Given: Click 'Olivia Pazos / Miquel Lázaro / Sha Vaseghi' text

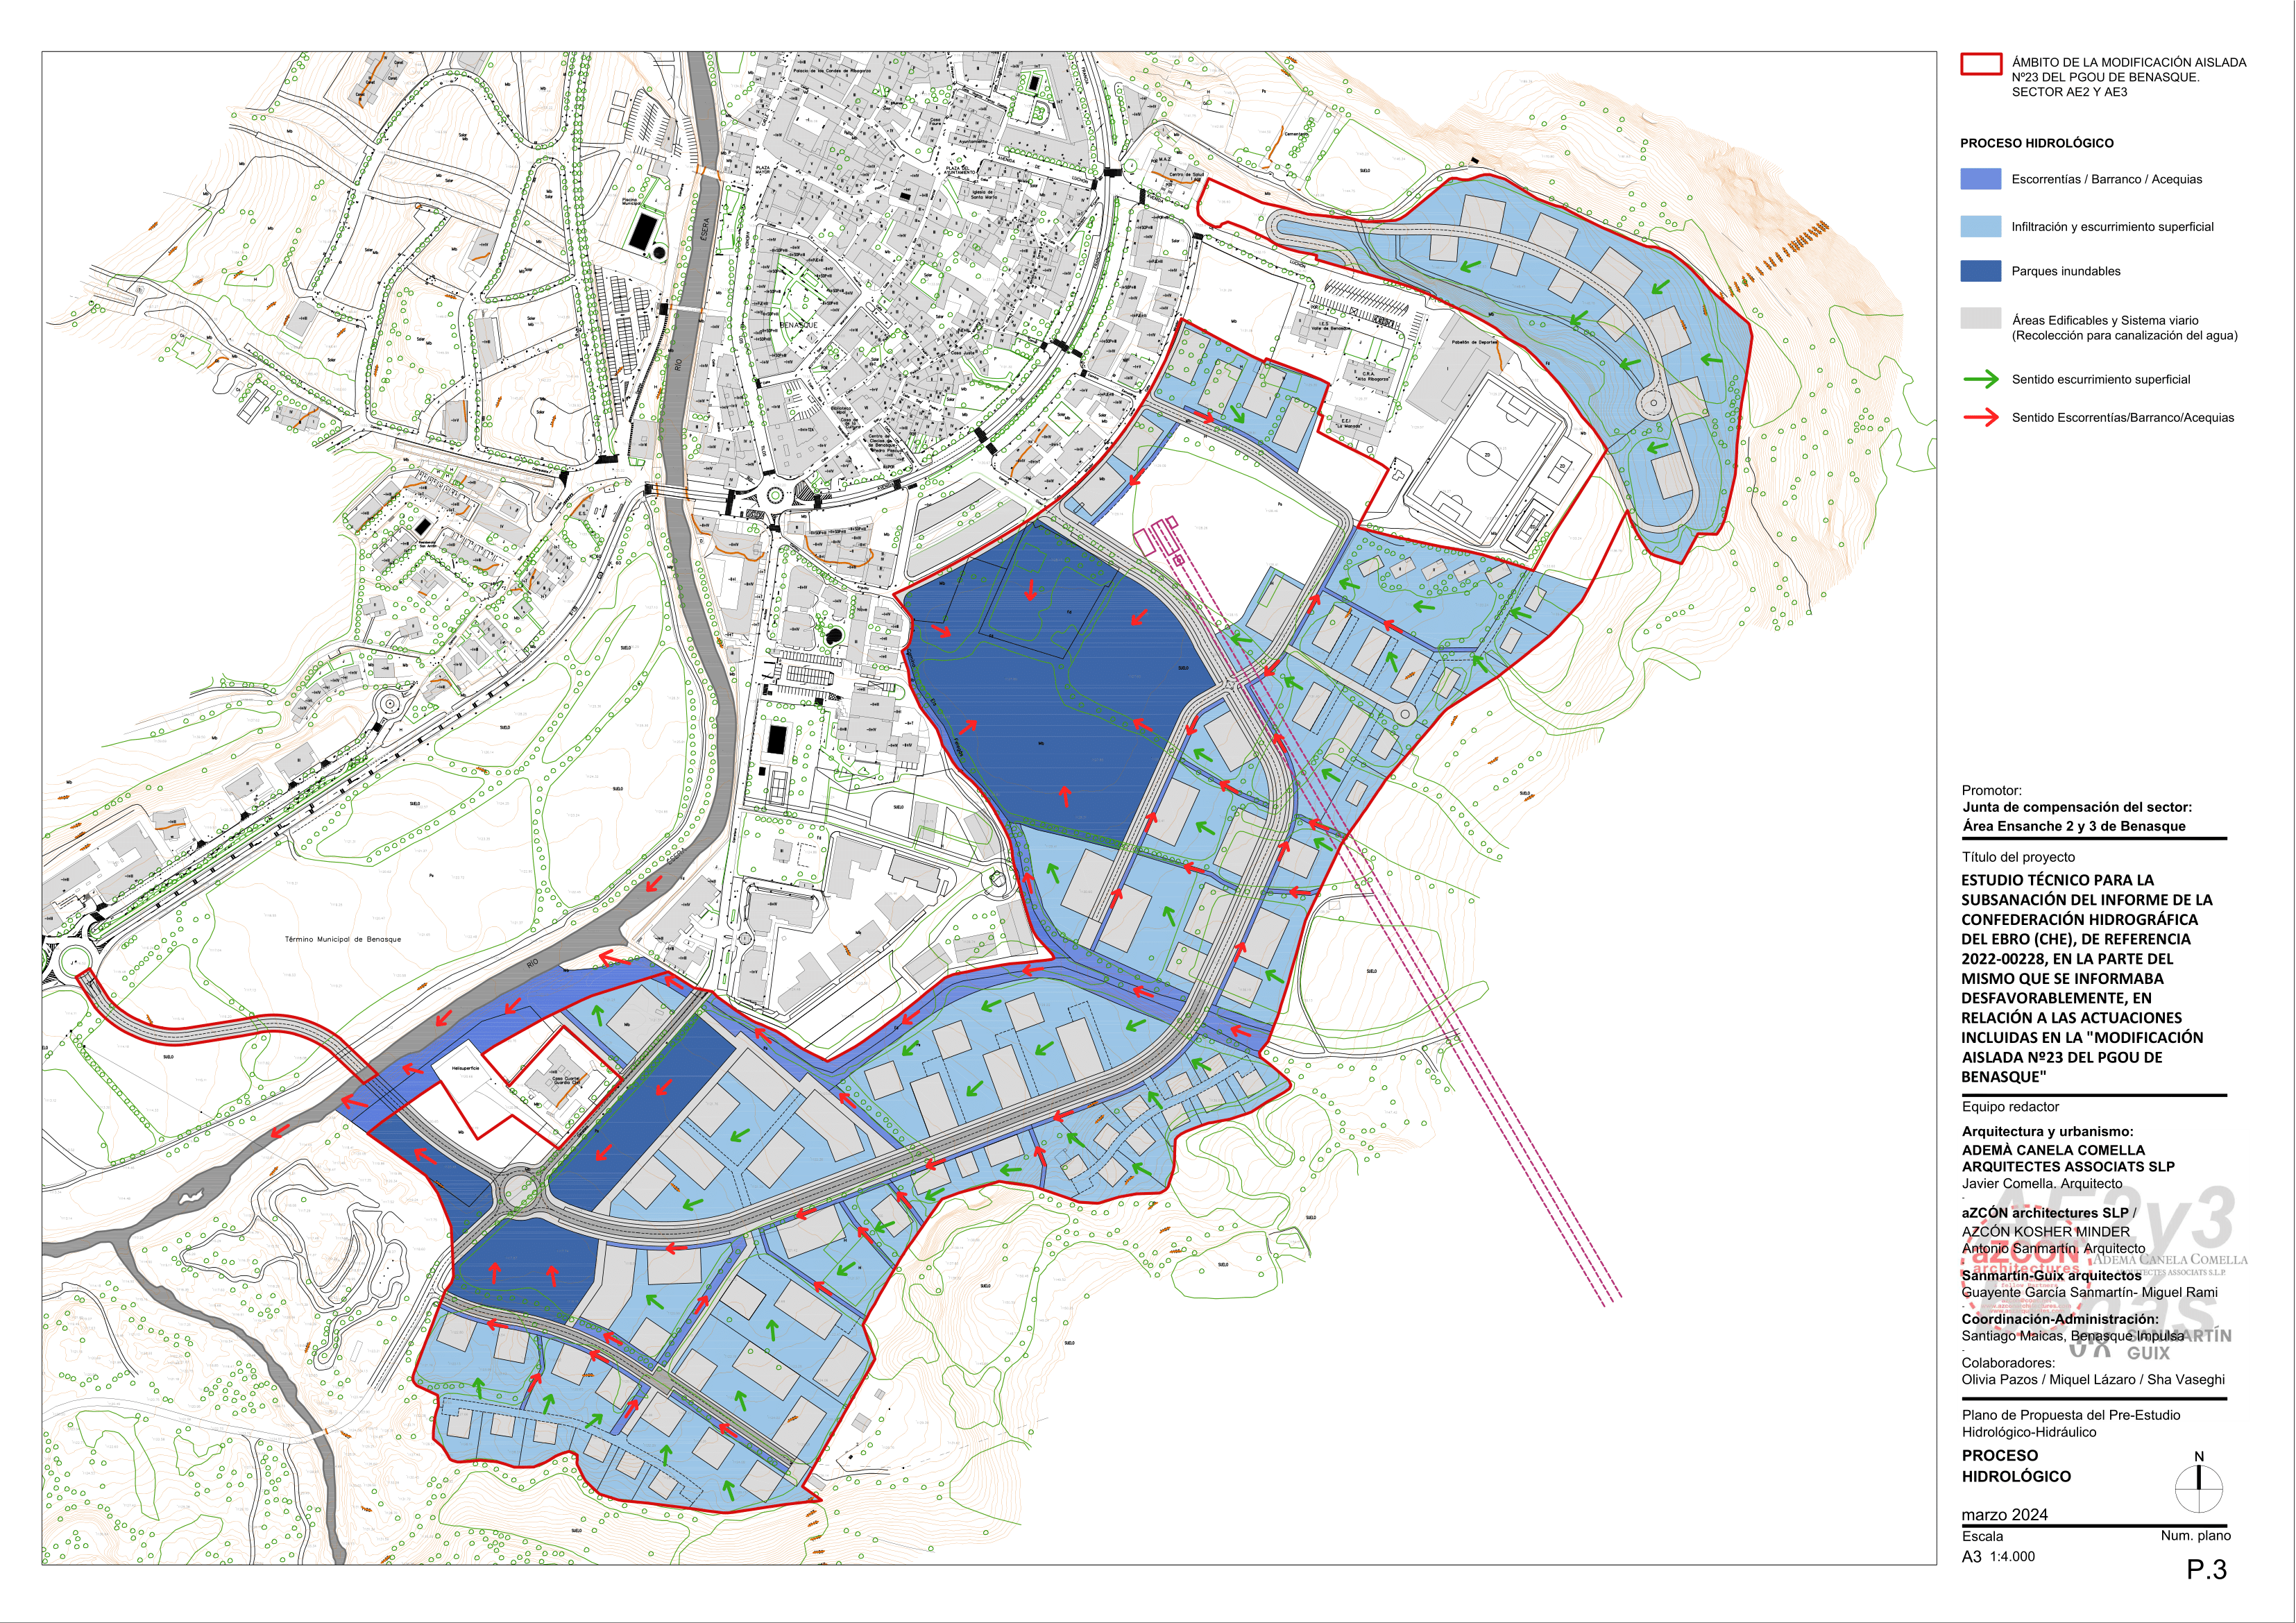Looking at the screenshot, I should tap(2093, 1379).
